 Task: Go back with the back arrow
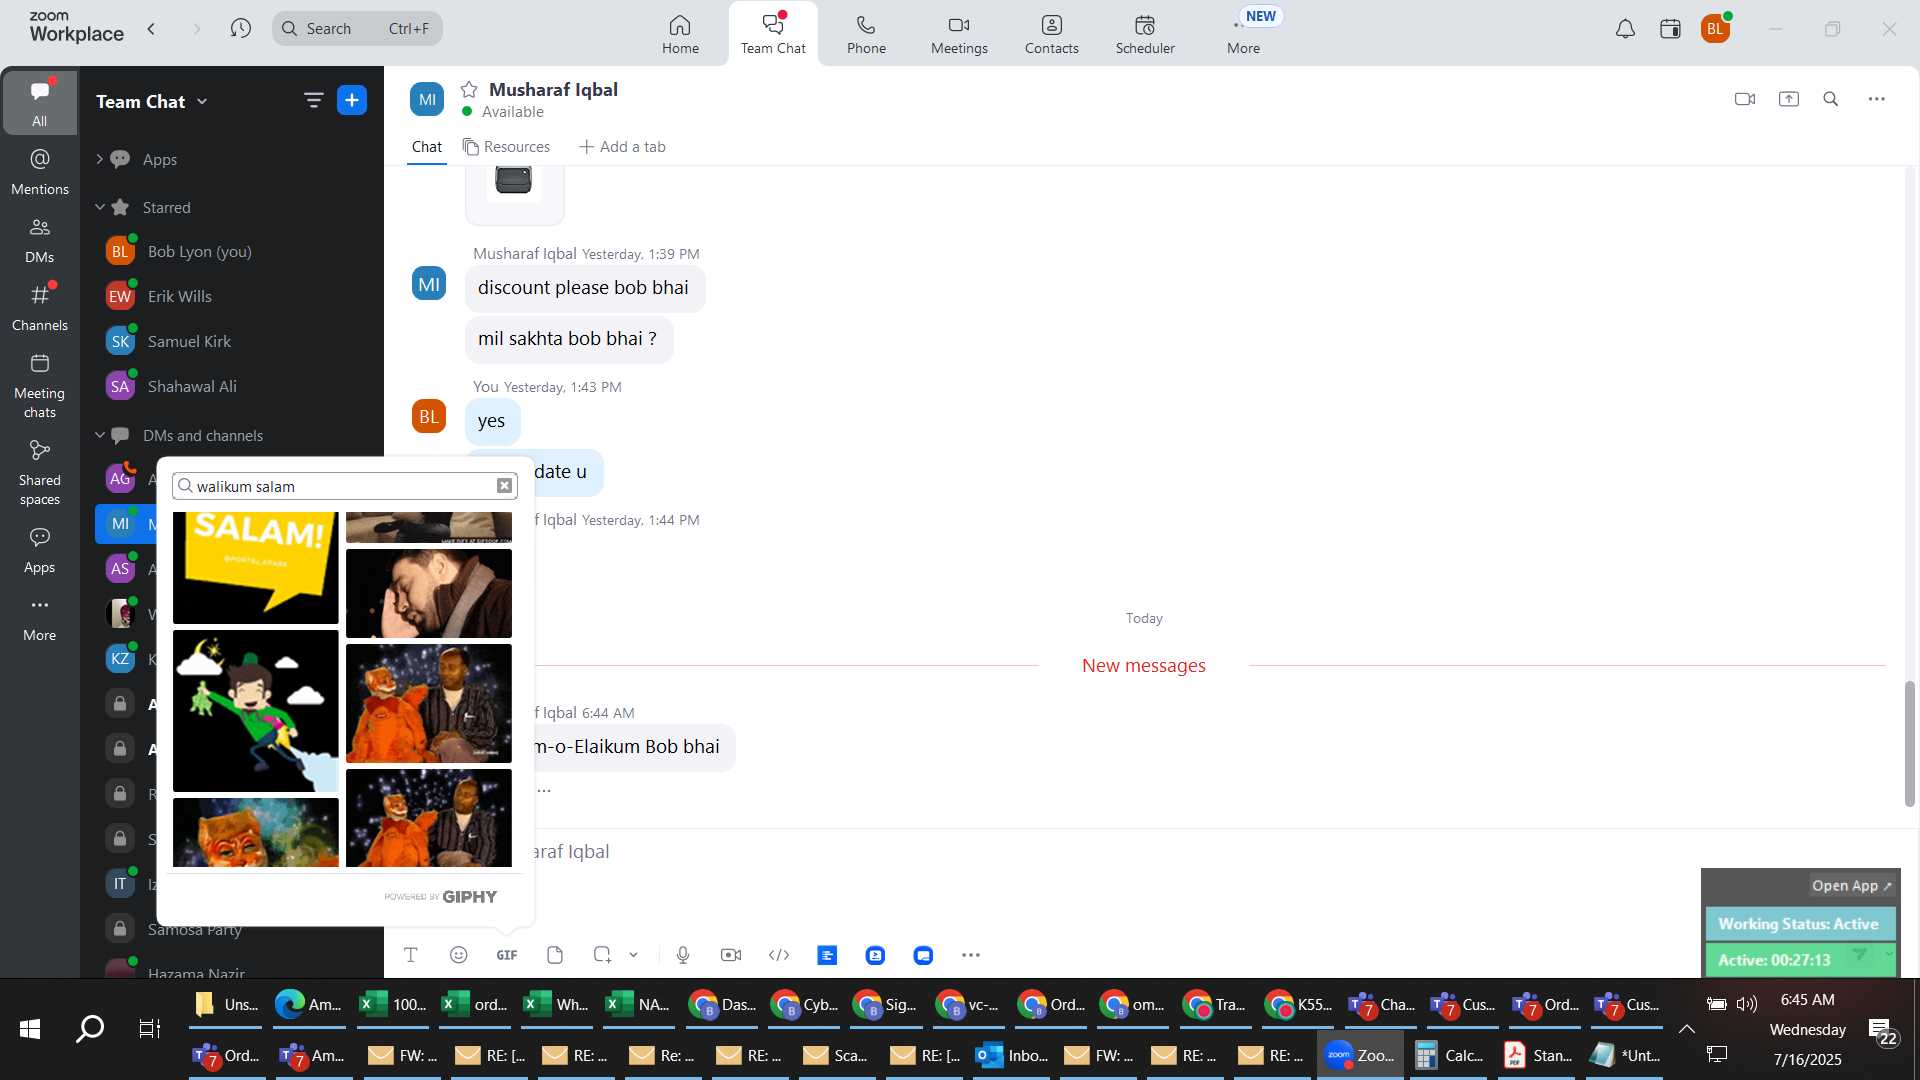pyautogui.click(x=152, y=28)
